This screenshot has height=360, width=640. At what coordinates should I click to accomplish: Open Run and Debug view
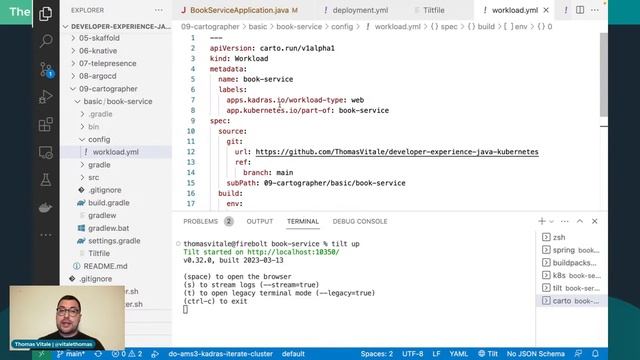tap(46, 97)
